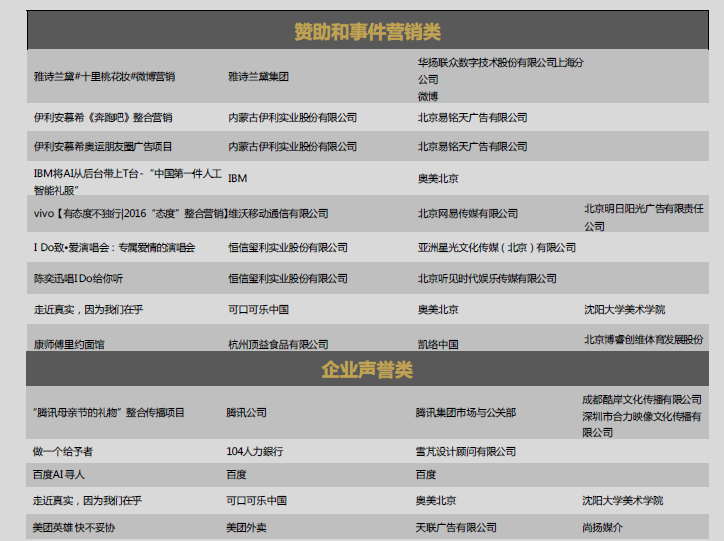Click the 陈奕迅唱I Do给你听 project name
Viewport: 724px width, 541px height.
point(78,279)
